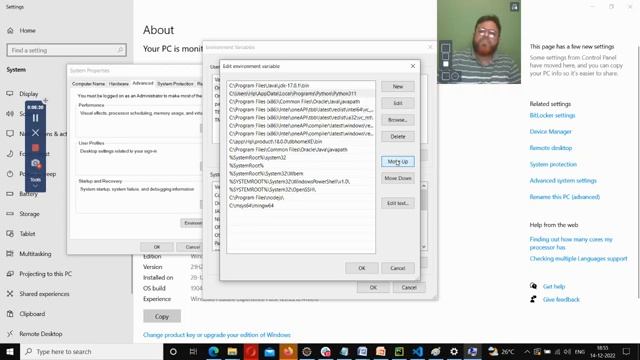Open Tablet settings in the sidebar

(x=27, y=234)
